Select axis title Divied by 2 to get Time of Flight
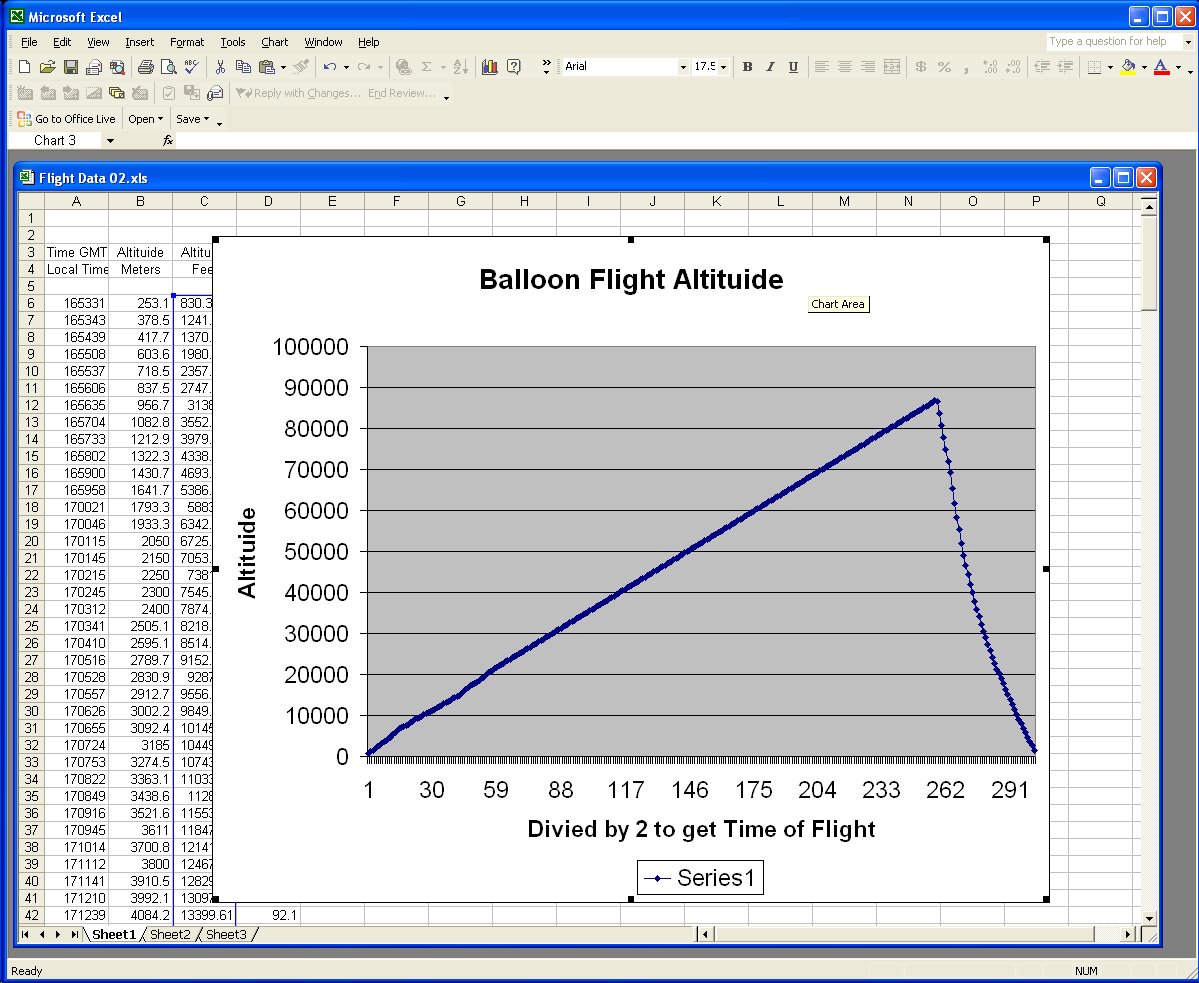 (x=701, y=829)
